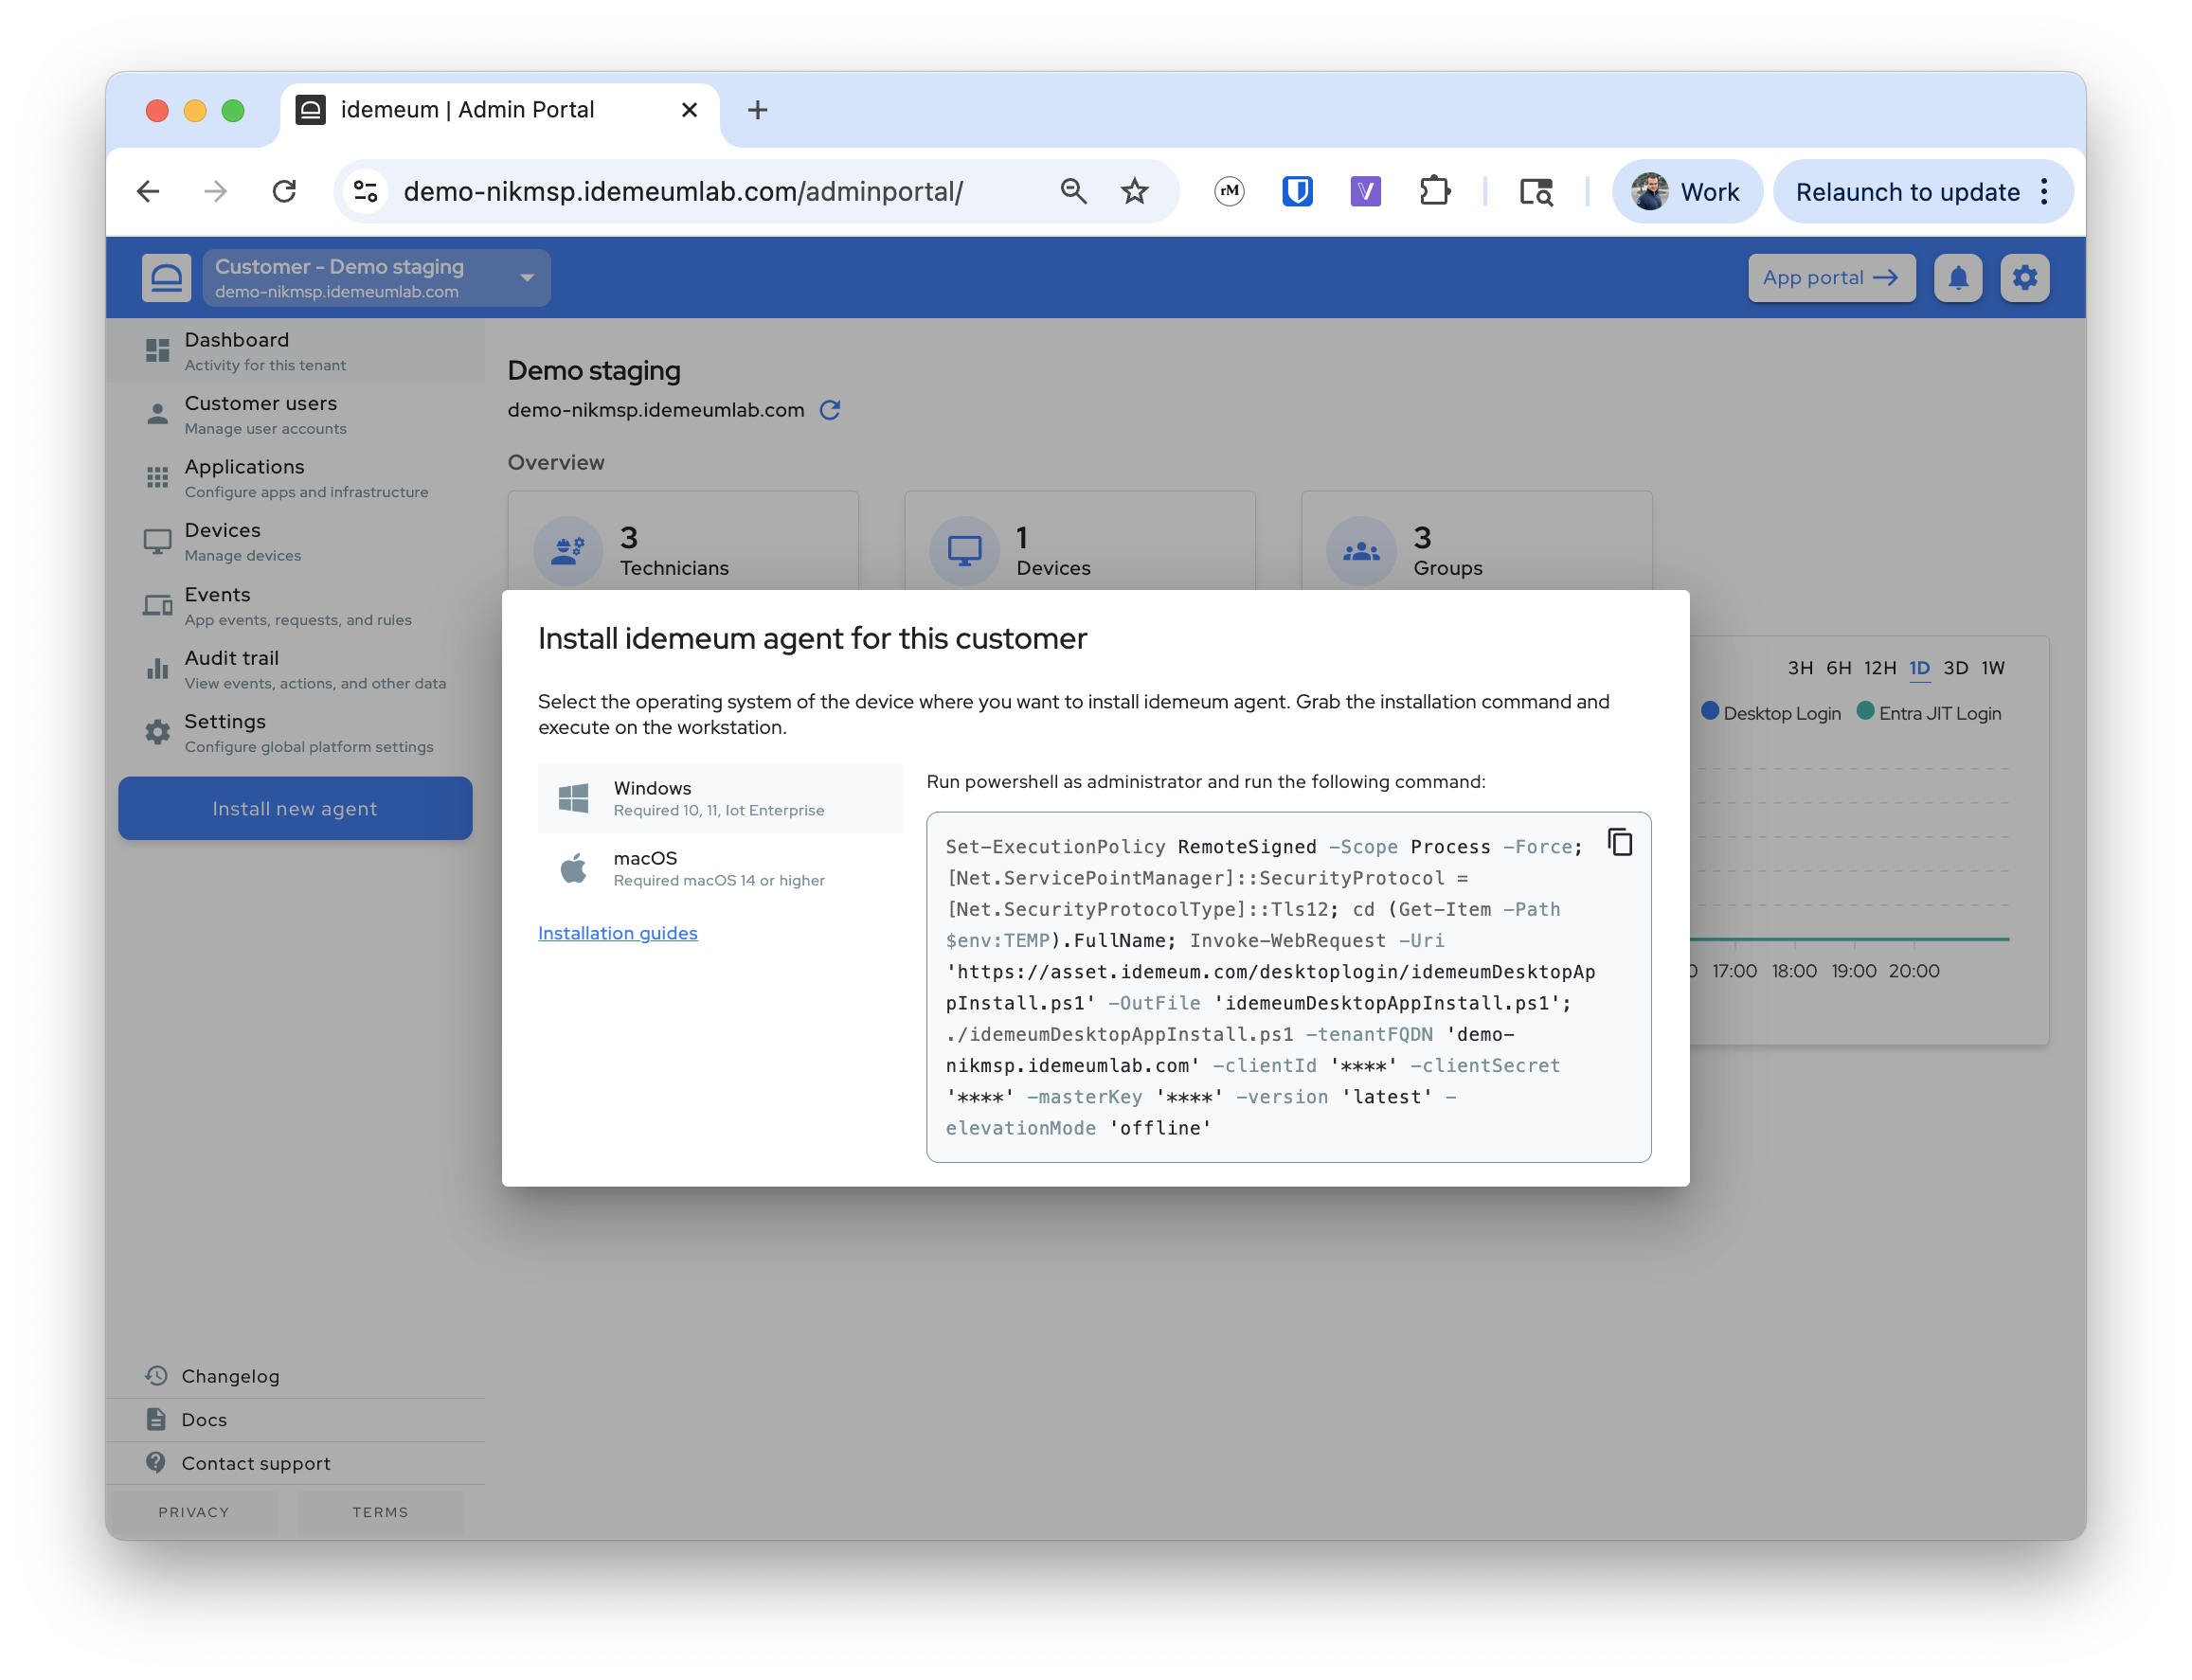The height and width of the screenshot is (1680, 2192).
Task: Open the rM browser extension
Action: pyautogui.click(x=1229, y=191)
